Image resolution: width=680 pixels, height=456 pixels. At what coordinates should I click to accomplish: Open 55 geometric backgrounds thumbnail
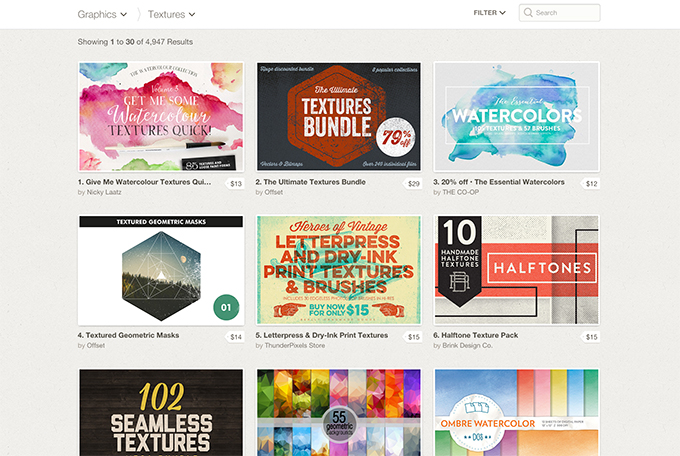click(x=339, y=412)
